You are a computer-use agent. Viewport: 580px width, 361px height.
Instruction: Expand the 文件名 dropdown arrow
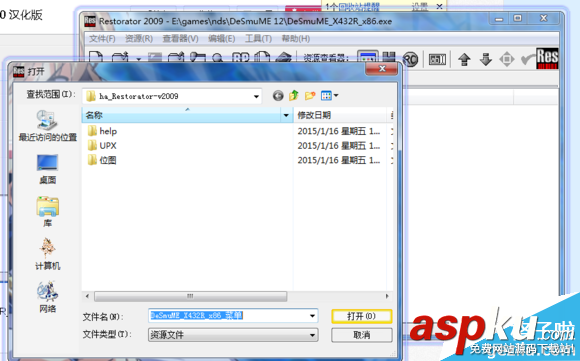click(x=313, y=316)
